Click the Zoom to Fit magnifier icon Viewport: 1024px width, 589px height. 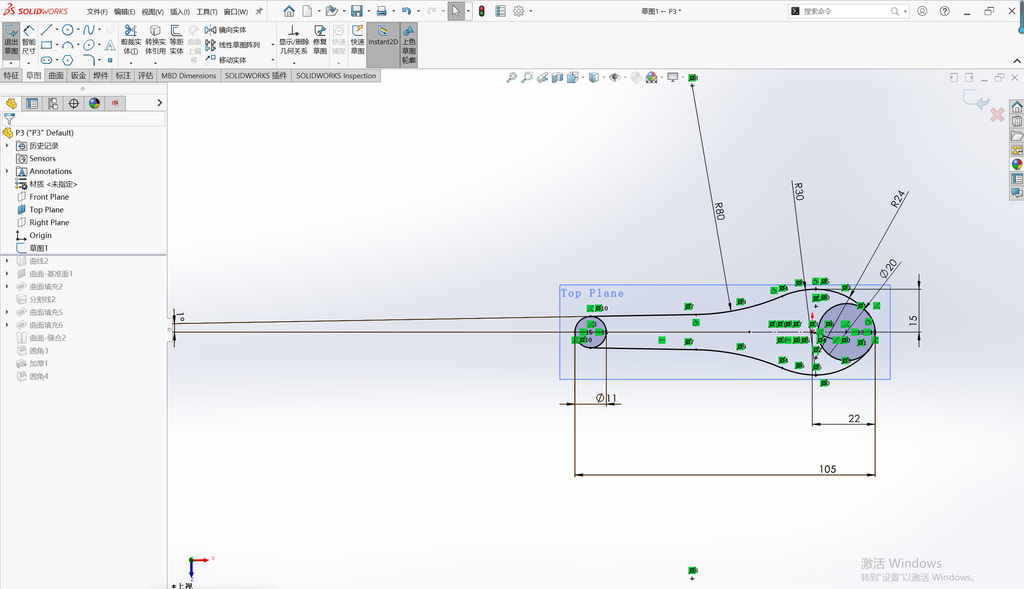tap(511, 77)
